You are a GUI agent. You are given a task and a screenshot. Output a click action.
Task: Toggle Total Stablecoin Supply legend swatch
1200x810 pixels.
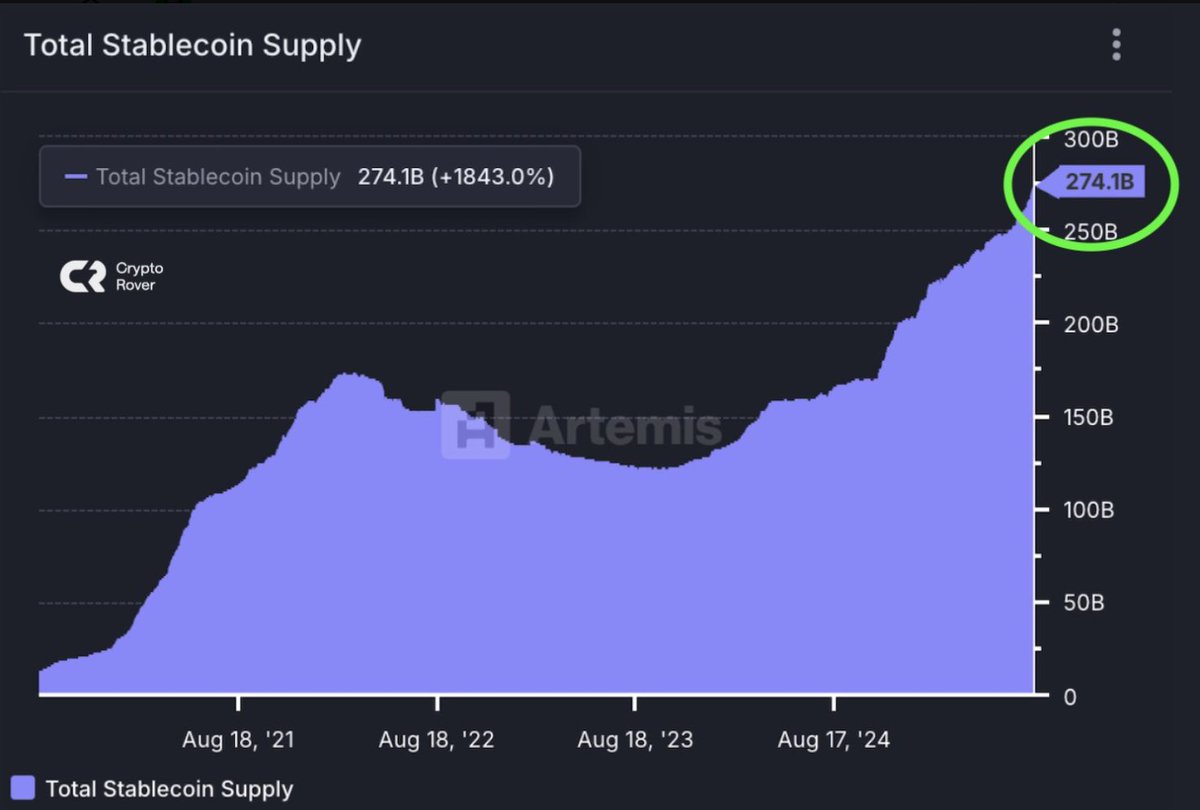pos(22,787)
